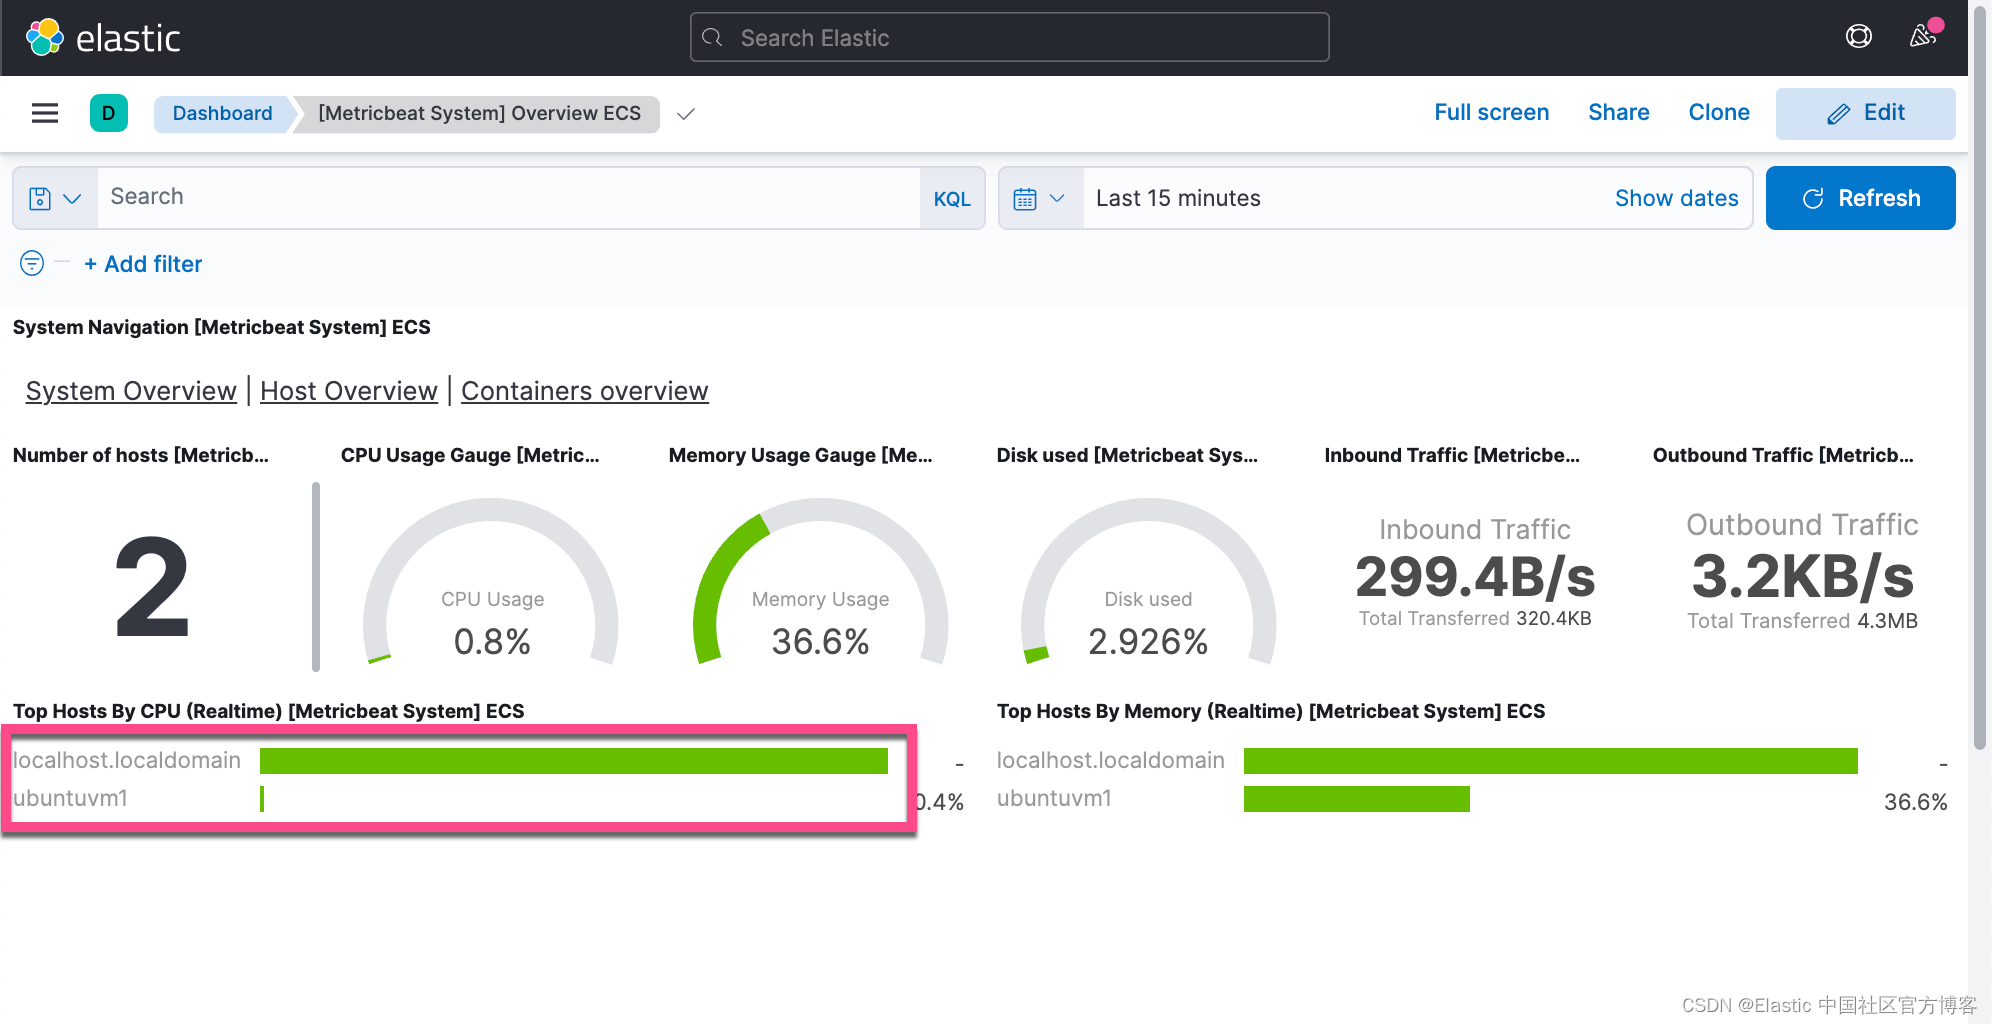The height and width of the screenshot is (1024, 1992).
Task: Open the space selector D avatar
Action: [109, 113]
